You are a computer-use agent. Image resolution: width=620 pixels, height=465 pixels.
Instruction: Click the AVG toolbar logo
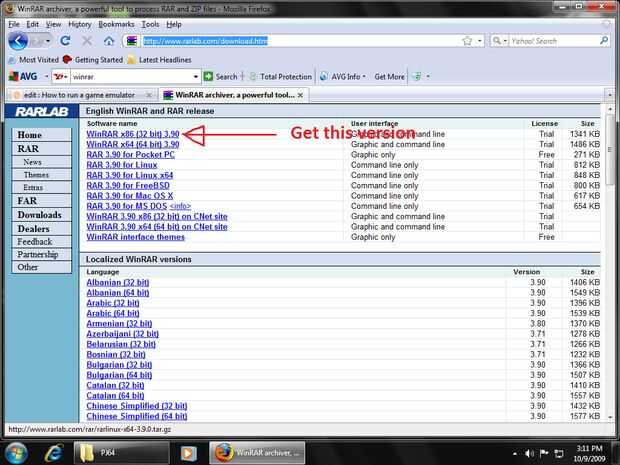click(x=23, y=76)
